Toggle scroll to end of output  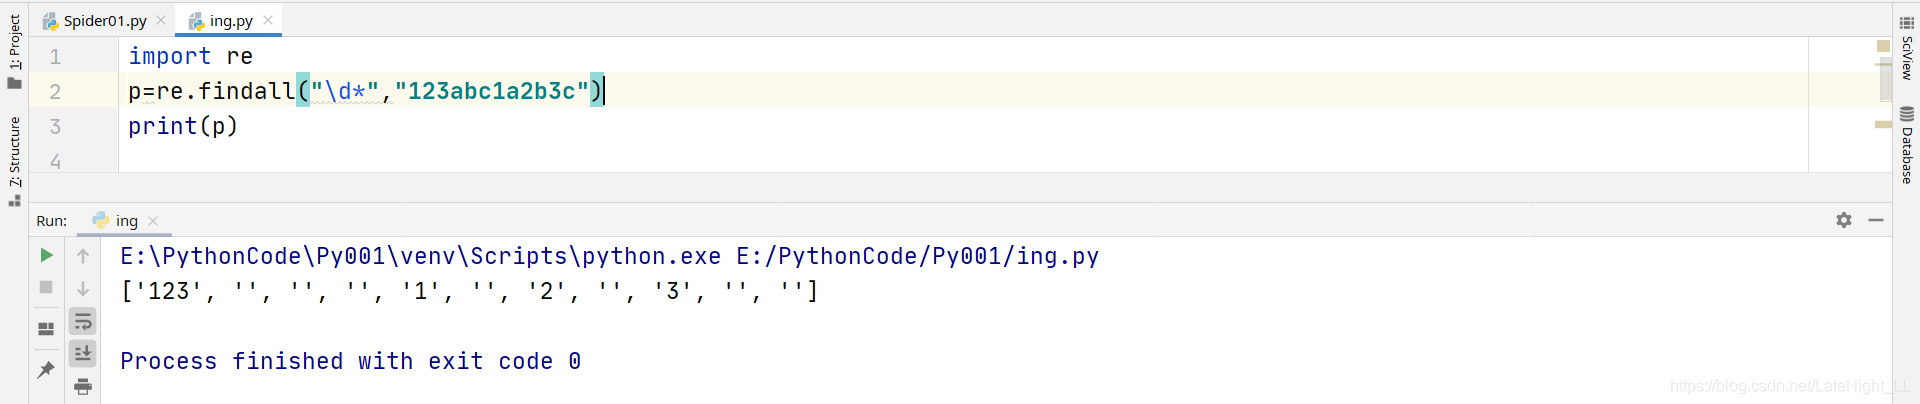coord(83,353)
